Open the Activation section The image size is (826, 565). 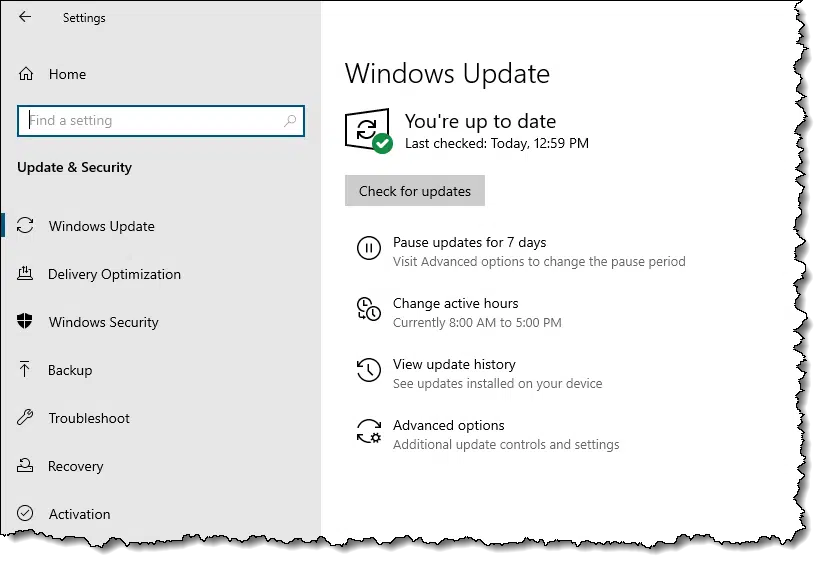pyautogui.click(x=80, y=514)
